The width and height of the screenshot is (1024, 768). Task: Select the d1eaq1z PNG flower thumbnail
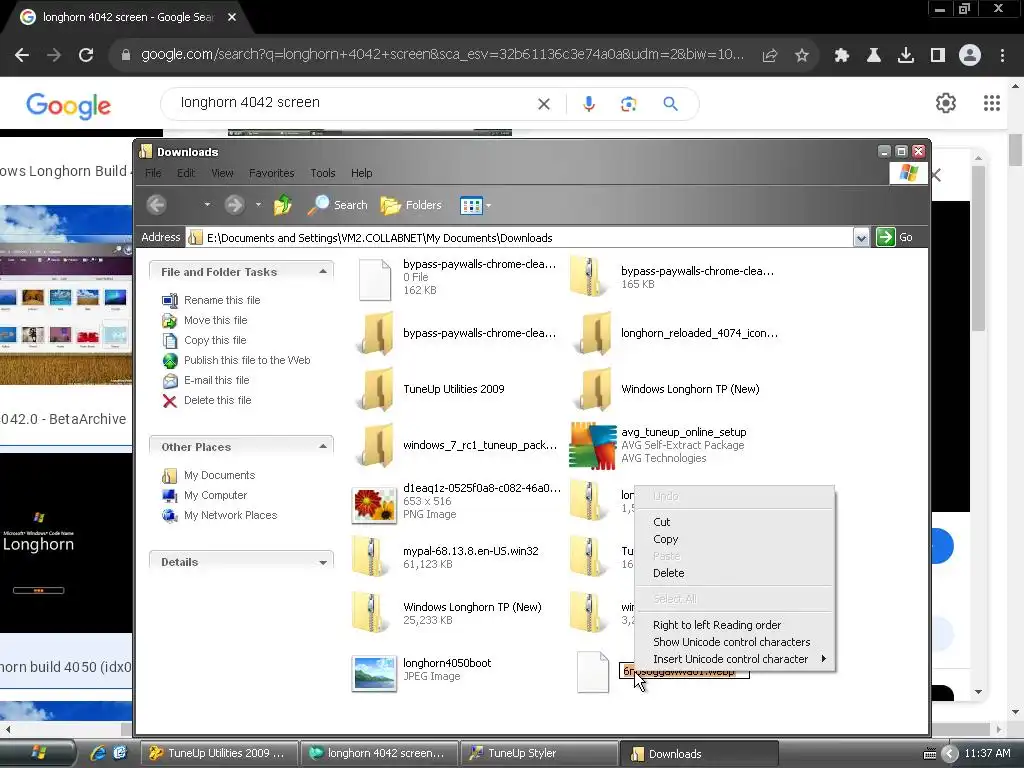374,505
